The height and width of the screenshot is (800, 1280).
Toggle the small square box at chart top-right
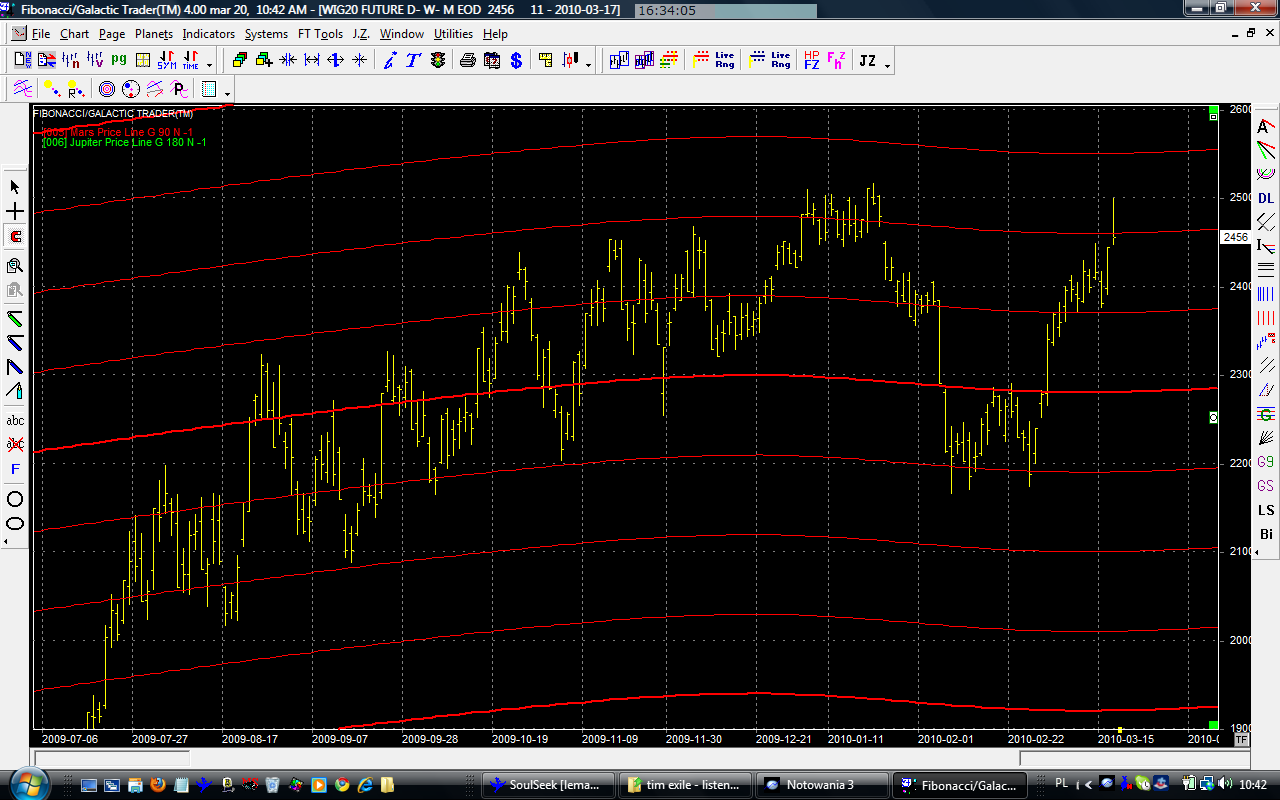point(1213,117)
